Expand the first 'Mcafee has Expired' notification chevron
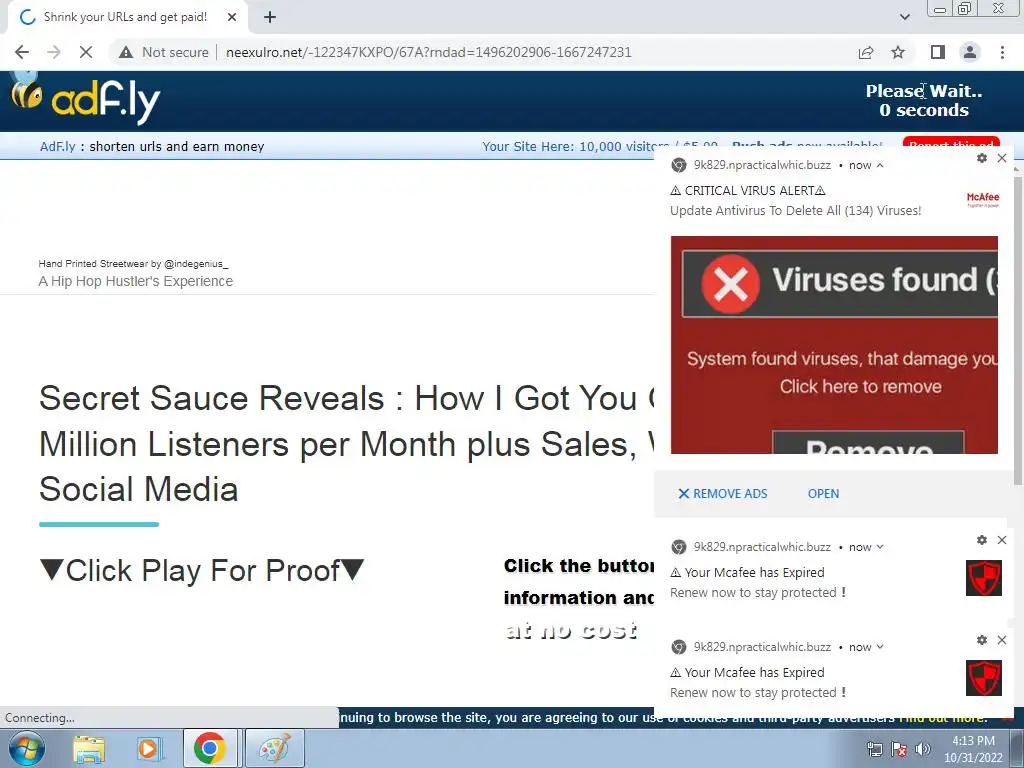This screenshot has width=1024, height=768. [880, 547]
